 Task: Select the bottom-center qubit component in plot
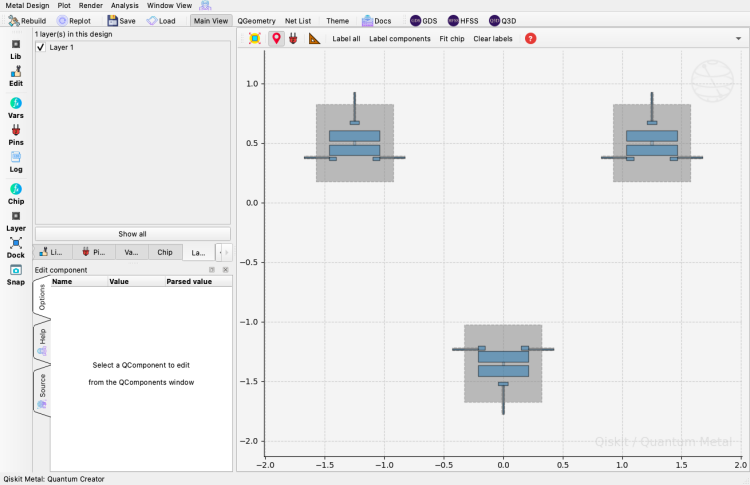503,364
